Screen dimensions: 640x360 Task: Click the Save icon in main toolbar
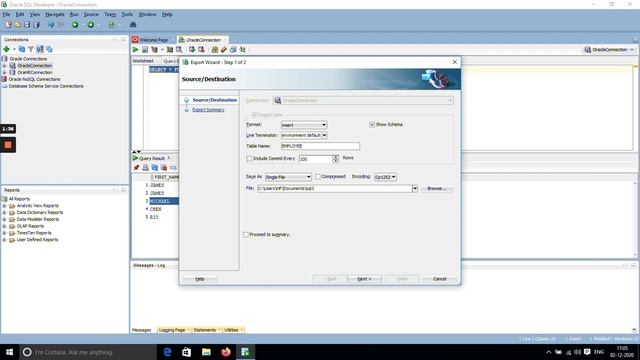tap(27, 25)
